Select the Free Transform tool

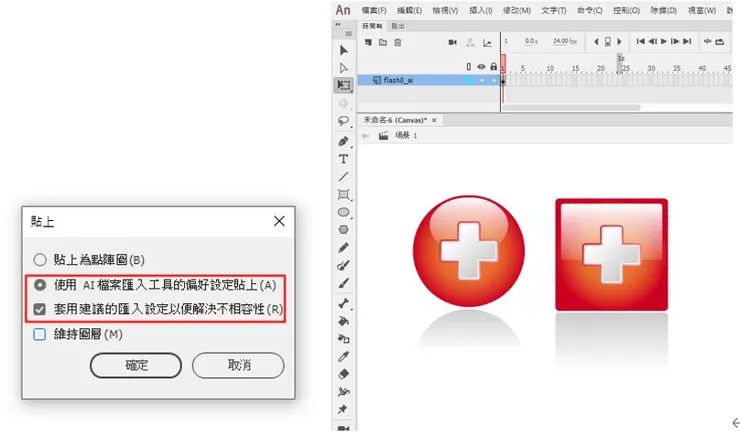pos(344,85)
